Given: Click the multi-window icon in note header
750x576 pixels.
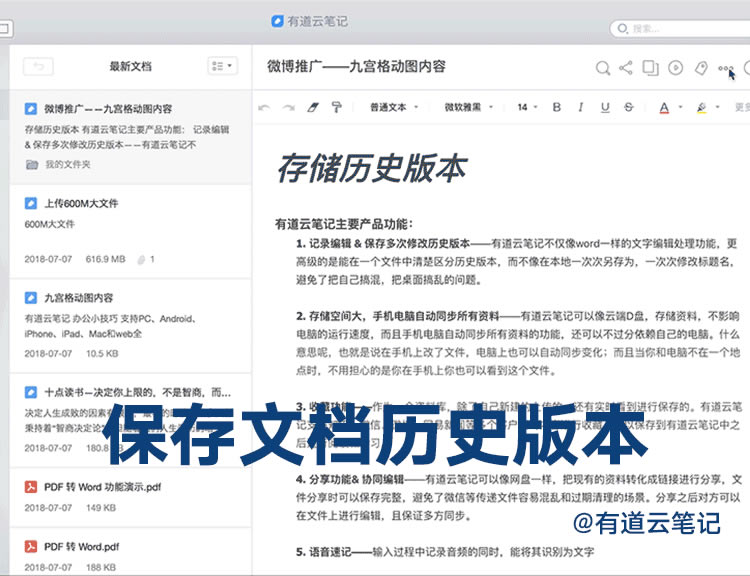Looking at the screenshot, I should coord(651,68).
